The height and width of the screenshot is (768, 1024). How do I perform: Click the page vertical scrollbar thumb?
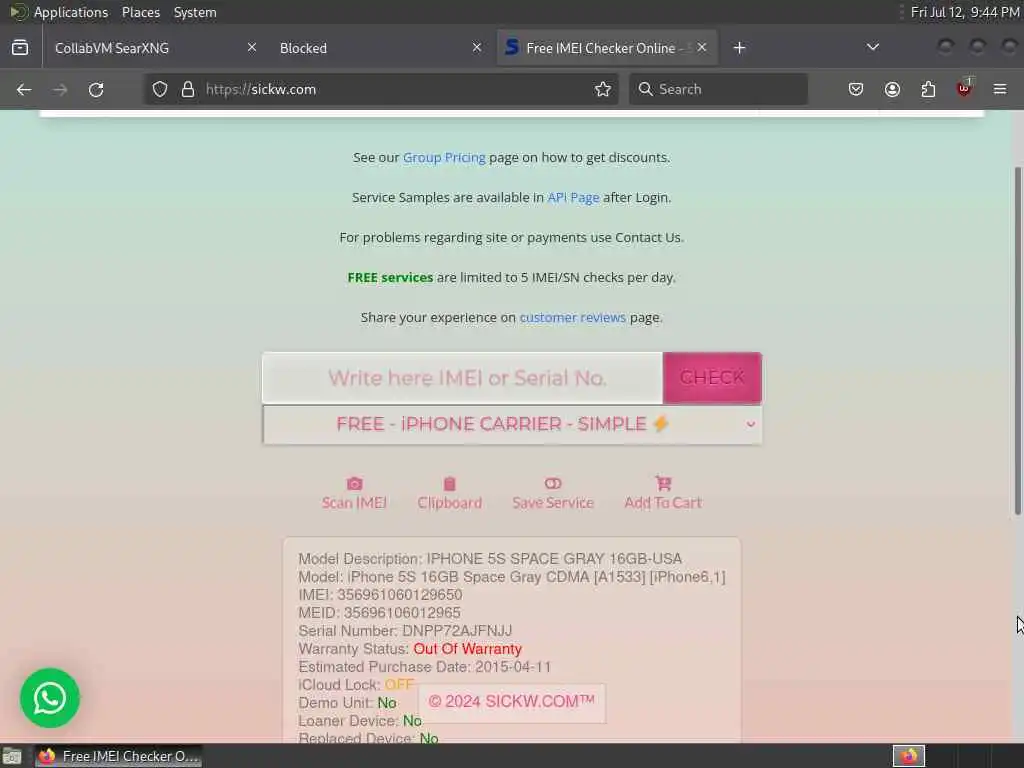coord(1017,340)
